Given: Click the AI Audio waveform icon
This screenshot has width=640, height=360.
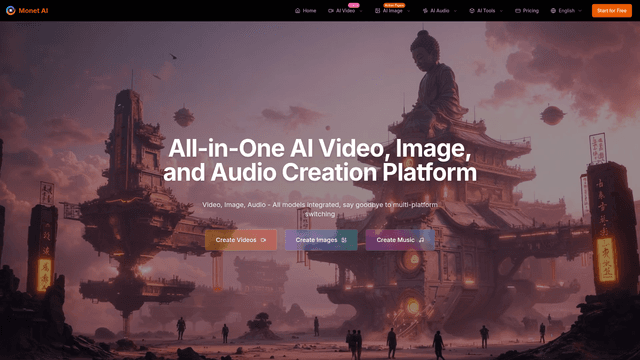Looking at the screenshot, I should point(425,11).
